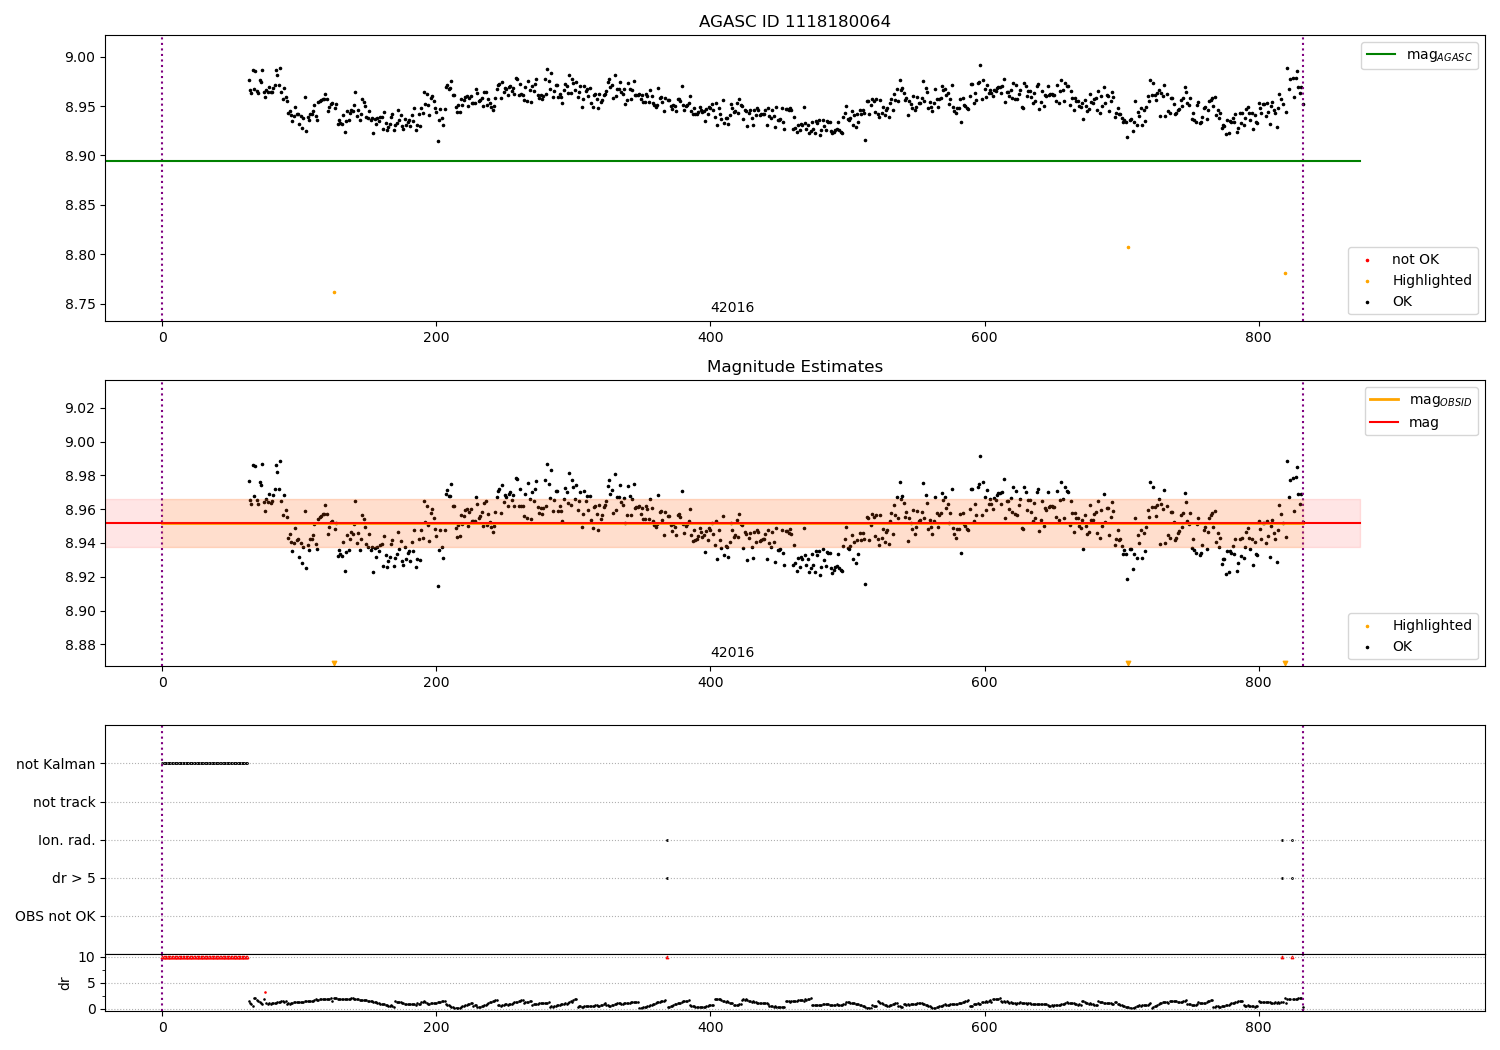Click the 8.75 tick on top plot

click(78, 304)
